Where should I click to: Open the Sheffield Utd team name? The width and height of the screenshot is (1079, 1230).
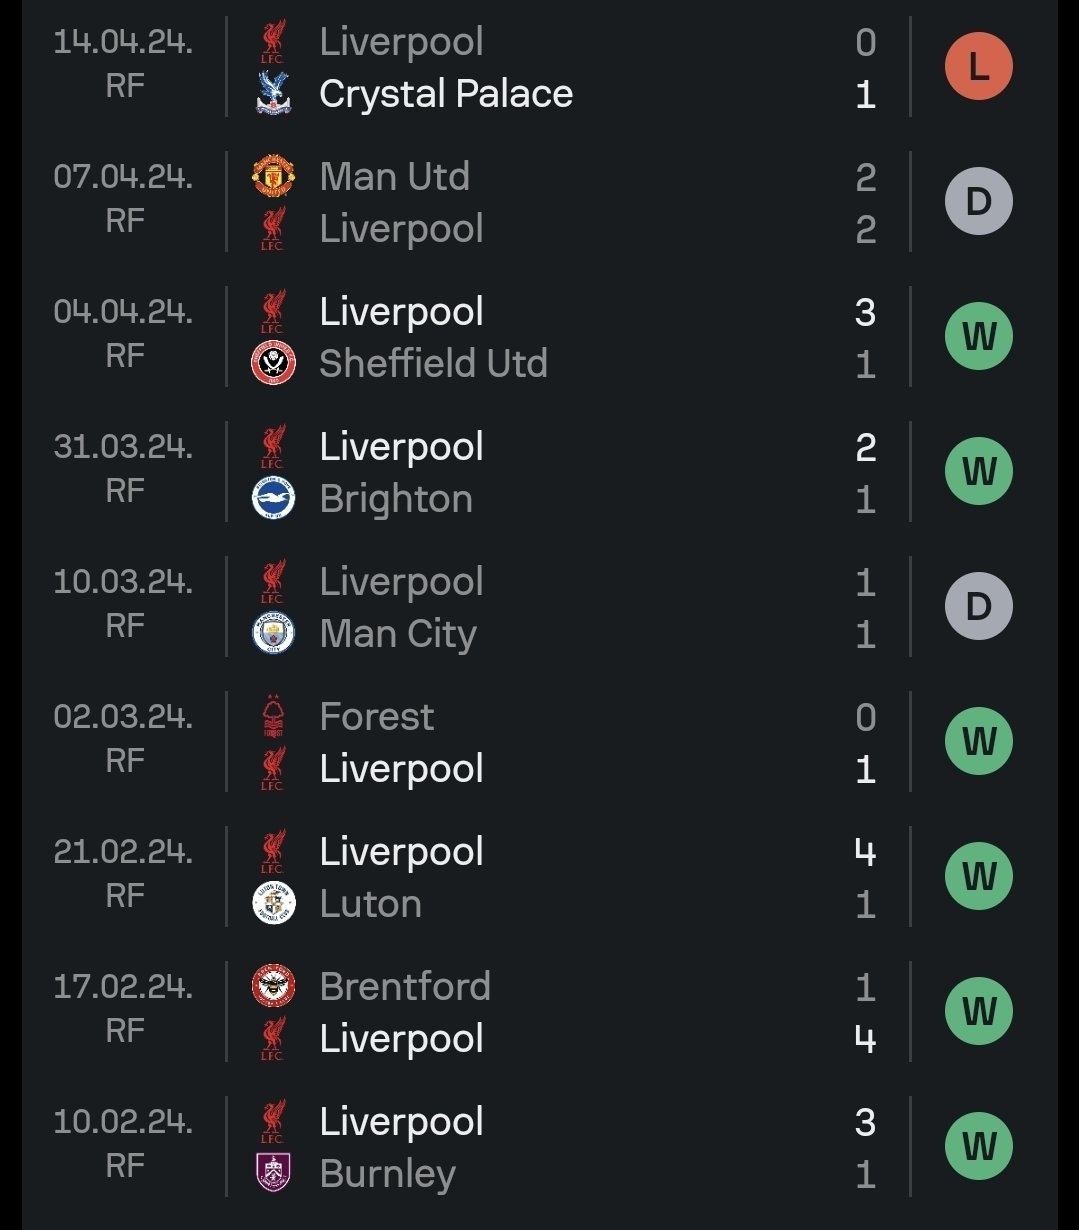click(433, 364)
